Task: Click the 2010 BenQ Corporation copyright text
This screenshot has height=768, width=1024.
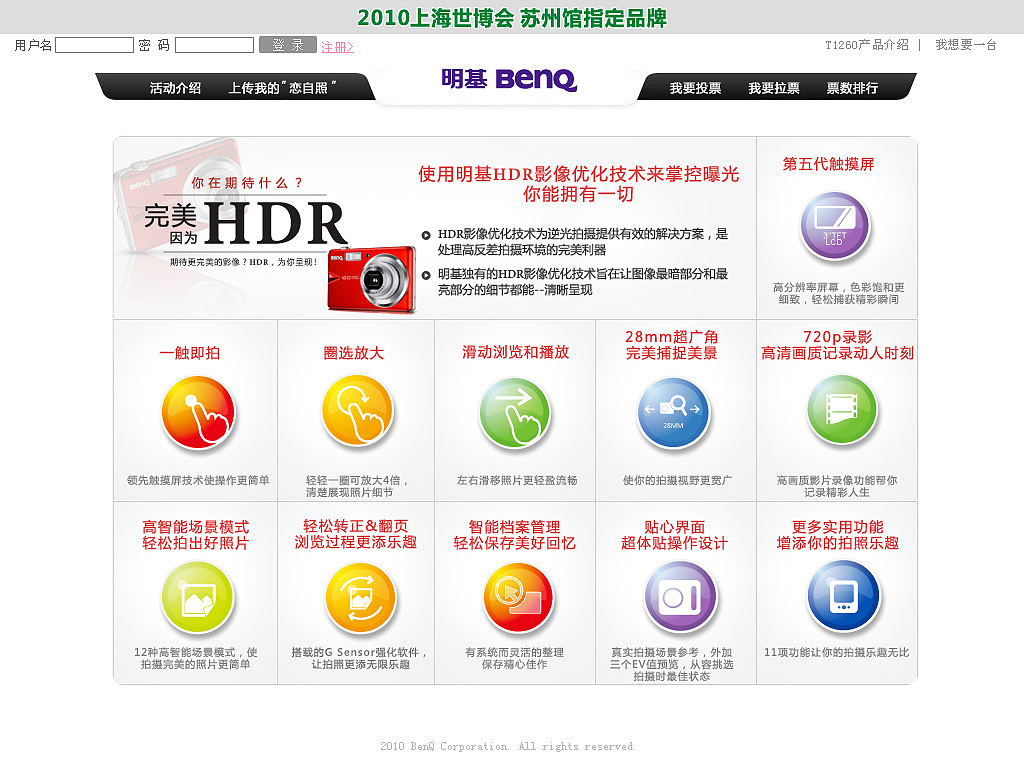Action: pyautogui.click(x=506, y=746)
